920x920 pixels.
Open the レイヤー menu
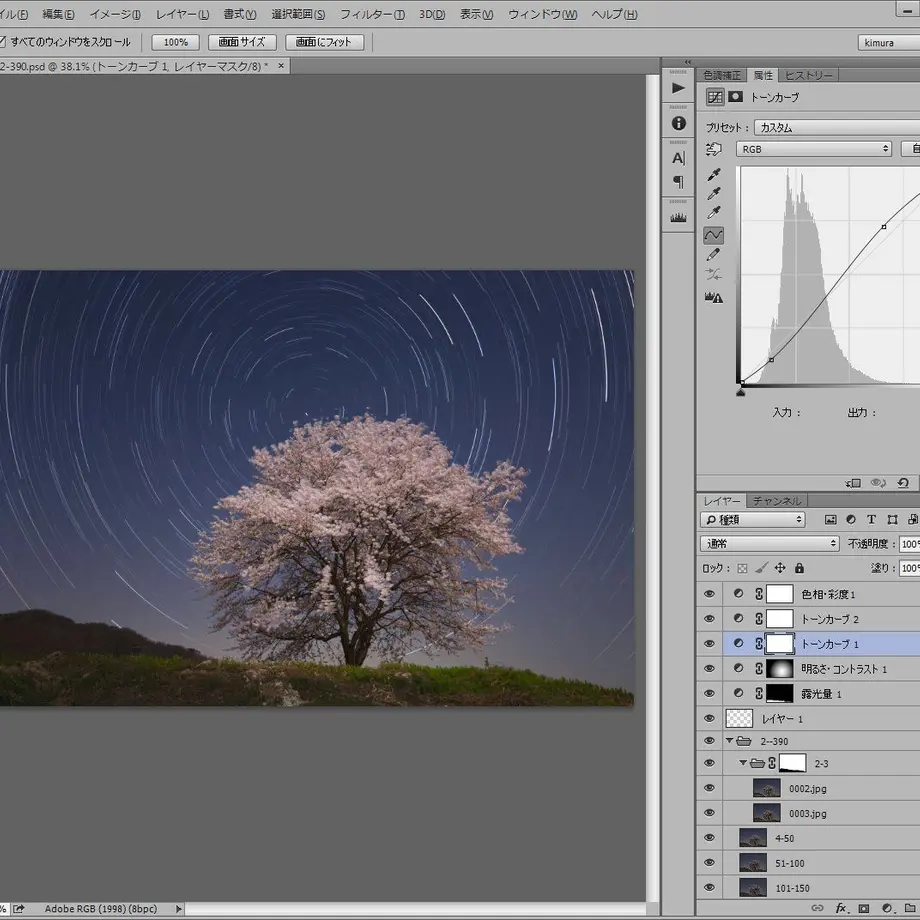(x=182, y=14)
